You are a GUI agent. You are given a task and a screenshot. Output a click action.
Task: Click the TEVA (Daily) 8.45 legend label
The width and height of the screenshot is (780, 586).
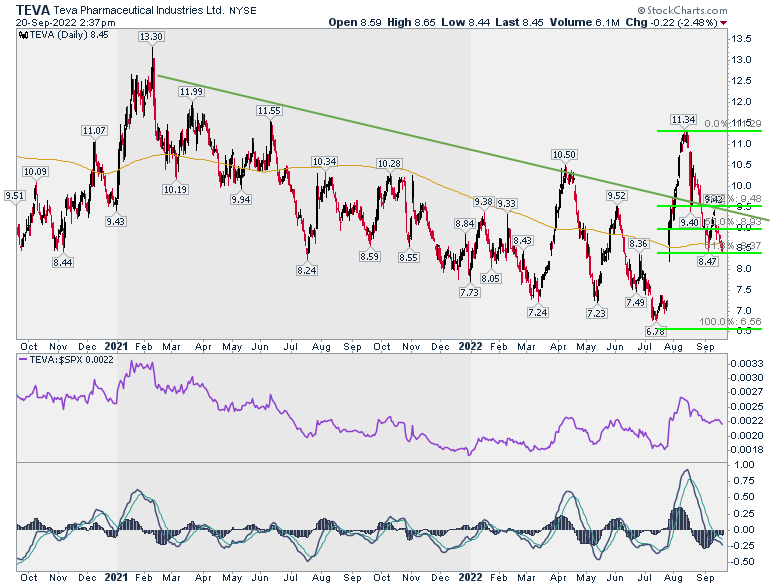(x=69, y=35)
